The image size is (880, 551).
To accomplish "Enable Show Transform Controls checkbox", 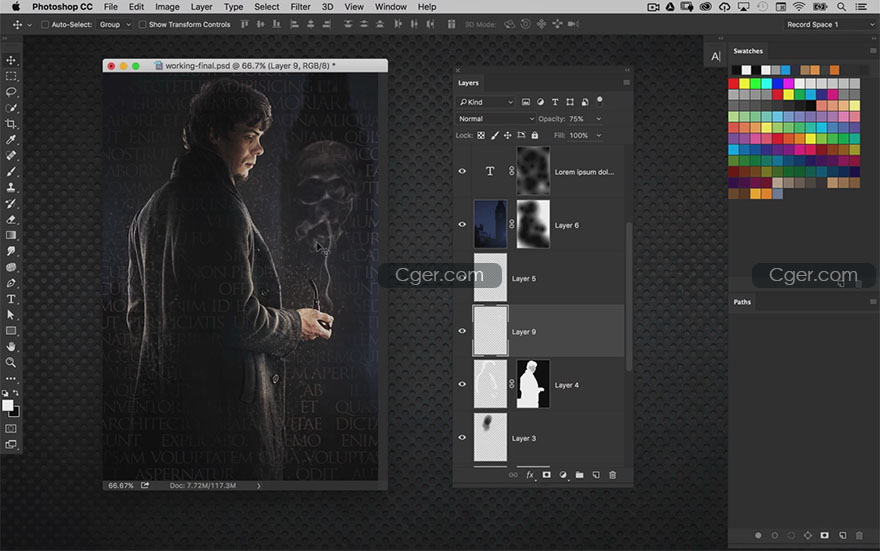I will 142,25.
